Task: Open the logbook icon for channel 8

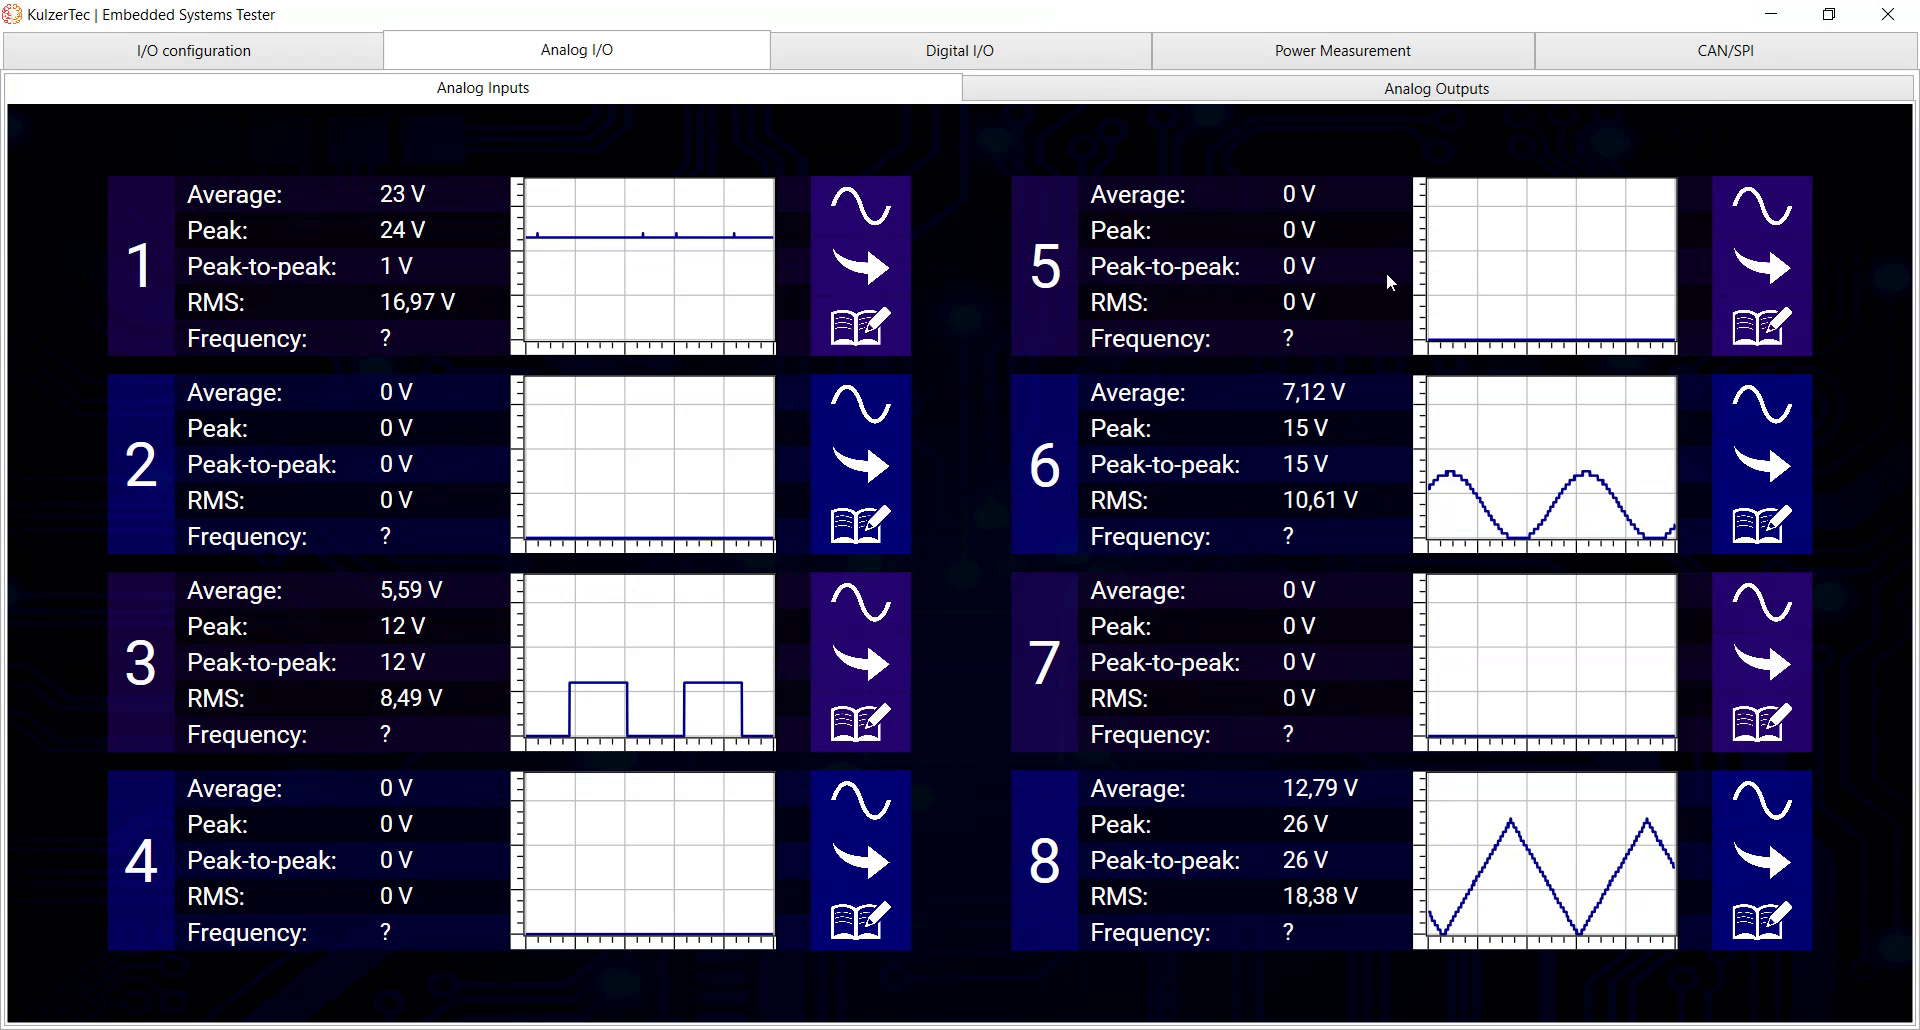Action: pos(1762,920)
